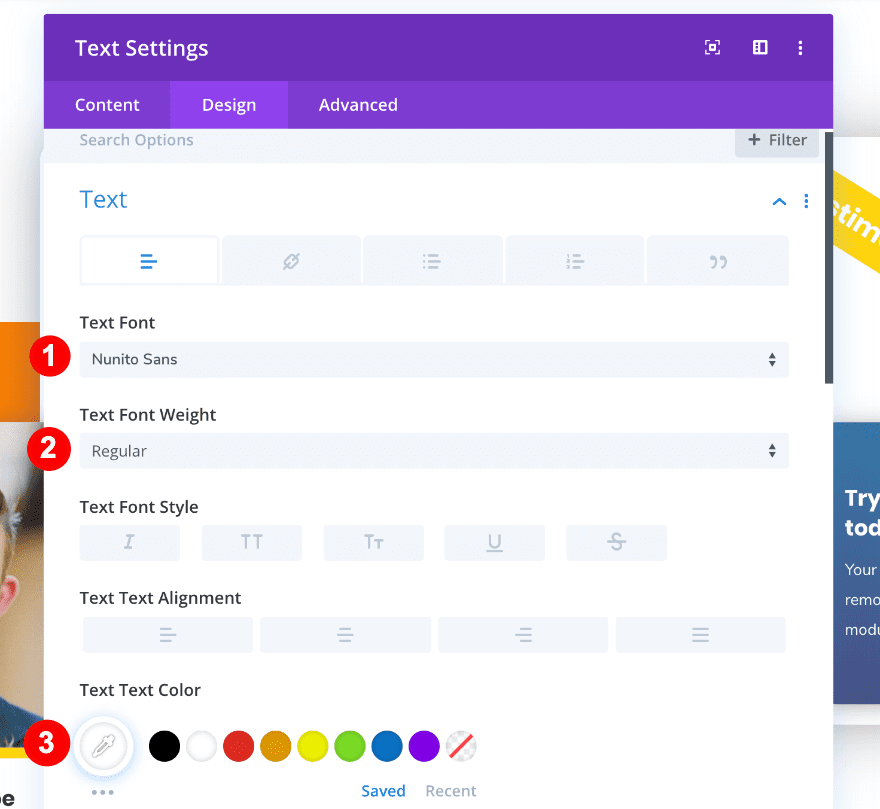The image size is (880, 809).
Task: Open the Text Font Weight dropdown
Action: click(434, 450)
